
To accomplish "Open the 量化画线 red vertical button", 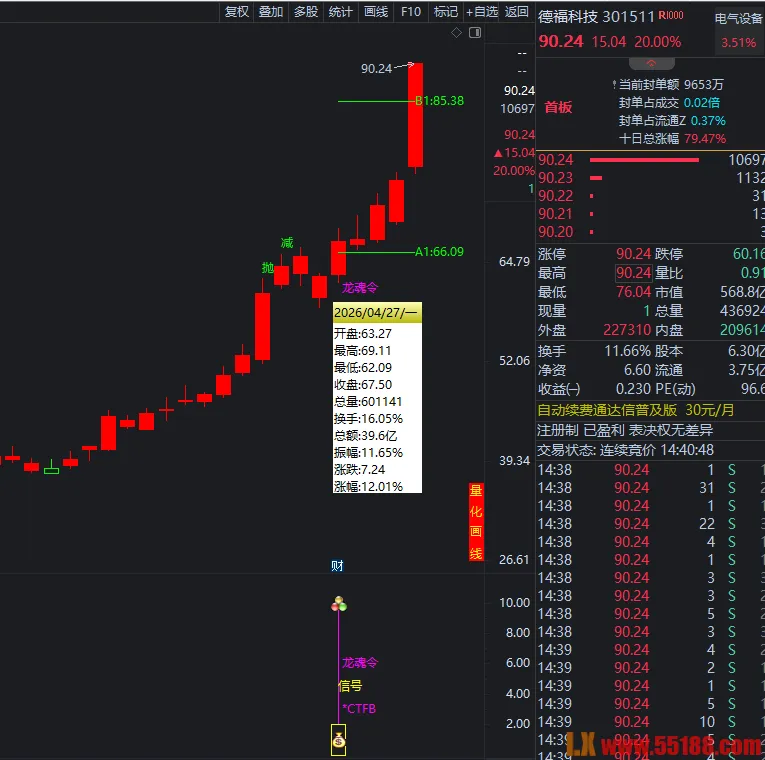I will click(x=476, y=522).
